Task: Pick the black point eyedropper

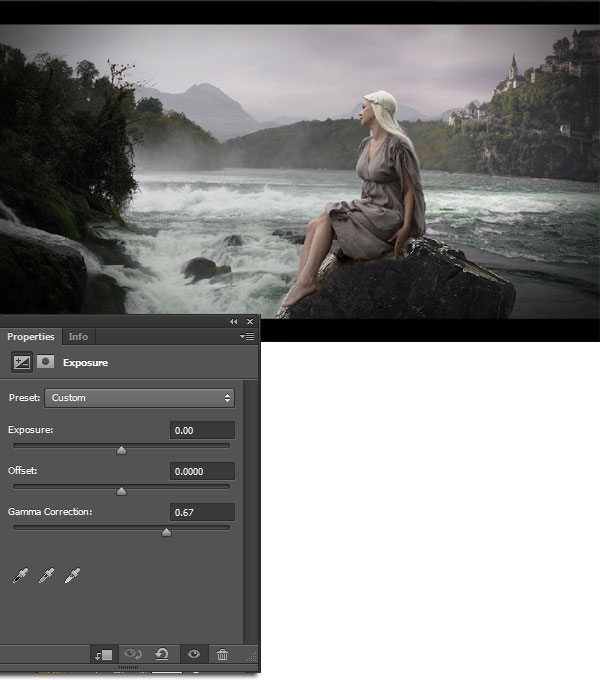Action: 20,575
